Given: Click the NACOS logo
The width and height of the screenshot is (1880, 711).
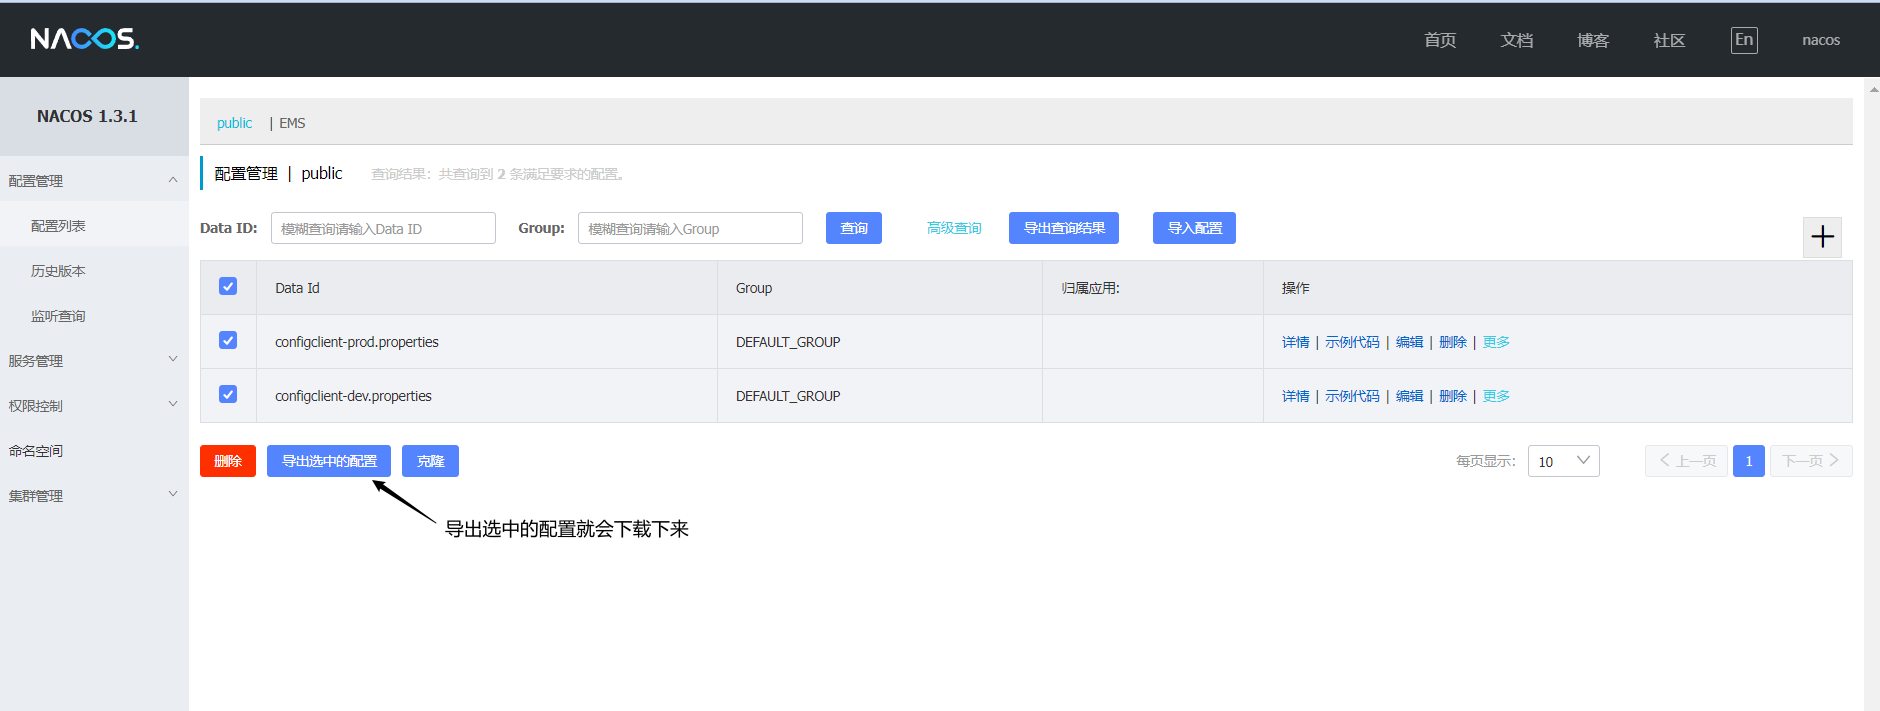Looking at the screenshot, I should coord(85,39).
